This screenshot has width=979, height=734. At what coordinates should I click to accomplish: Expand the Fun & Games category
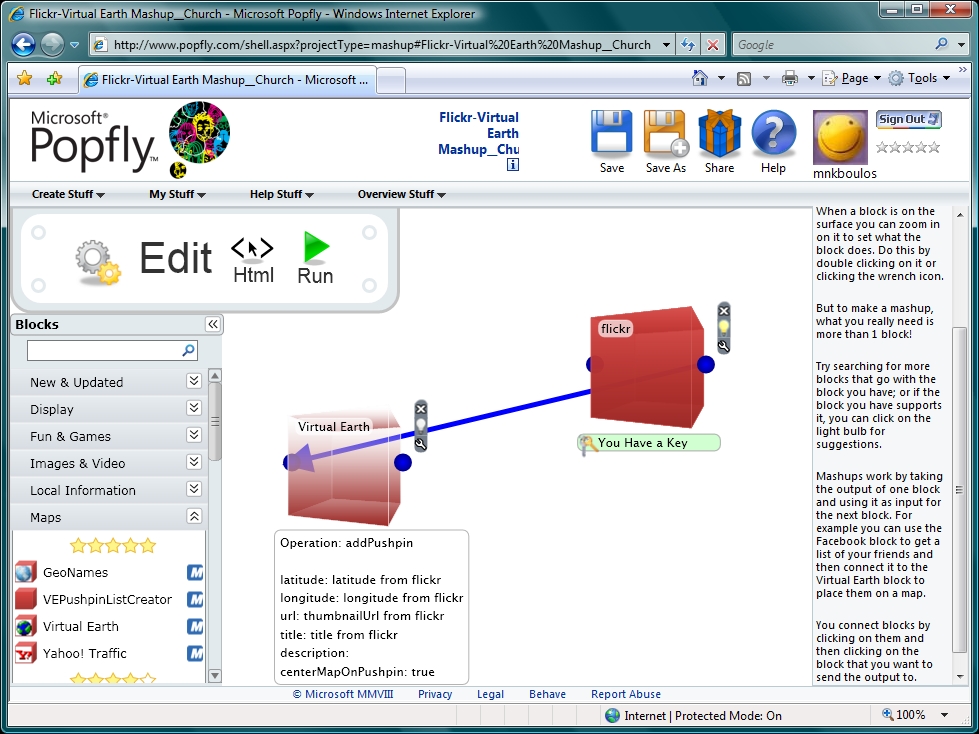[x=194, y=435]
